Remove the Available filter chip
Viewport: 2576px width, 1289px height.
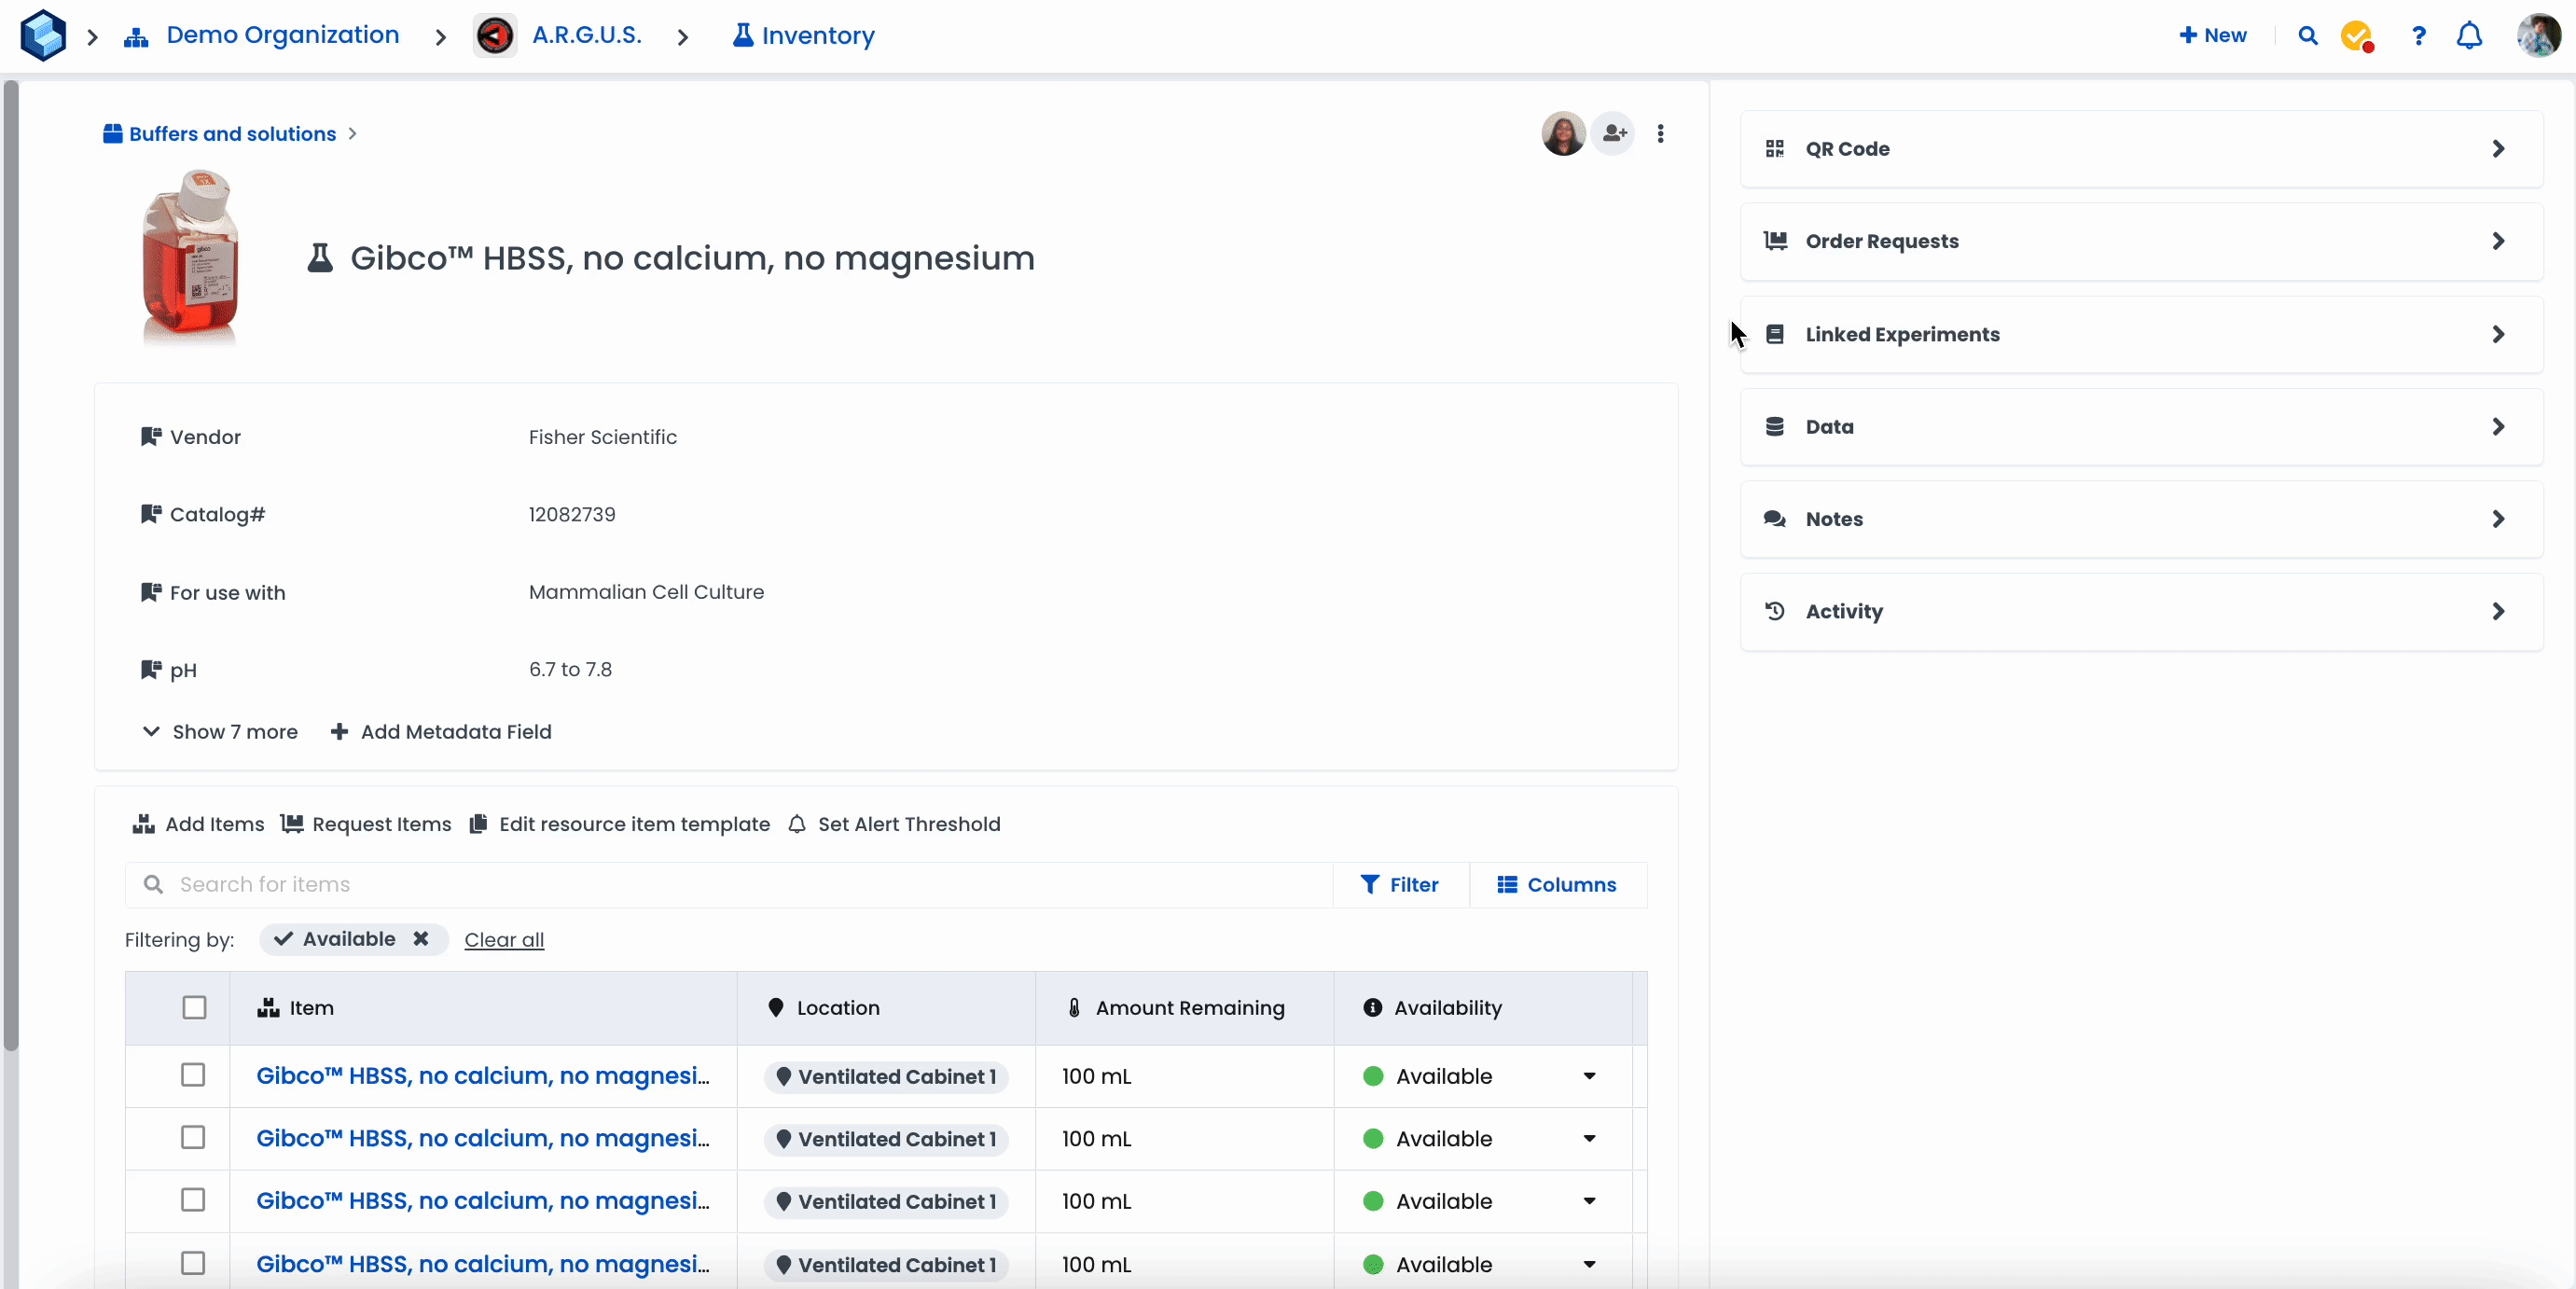pyautogui.click(x=421, y=938)
